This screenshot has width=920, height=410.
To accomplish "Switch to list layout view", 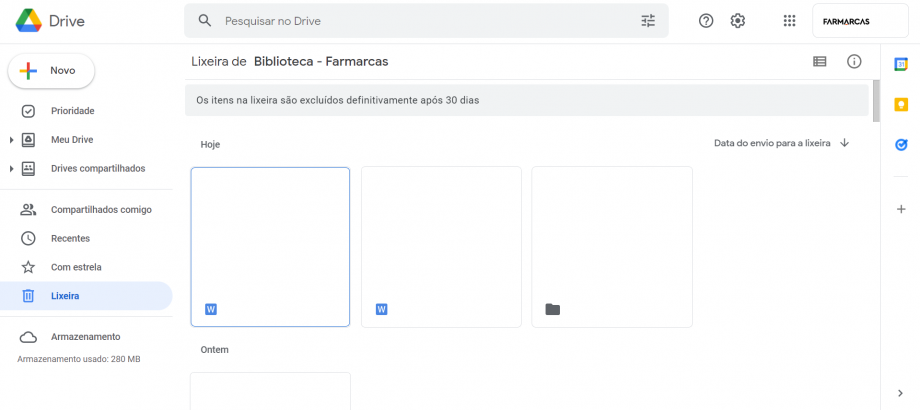I will (x=820, y=62).
